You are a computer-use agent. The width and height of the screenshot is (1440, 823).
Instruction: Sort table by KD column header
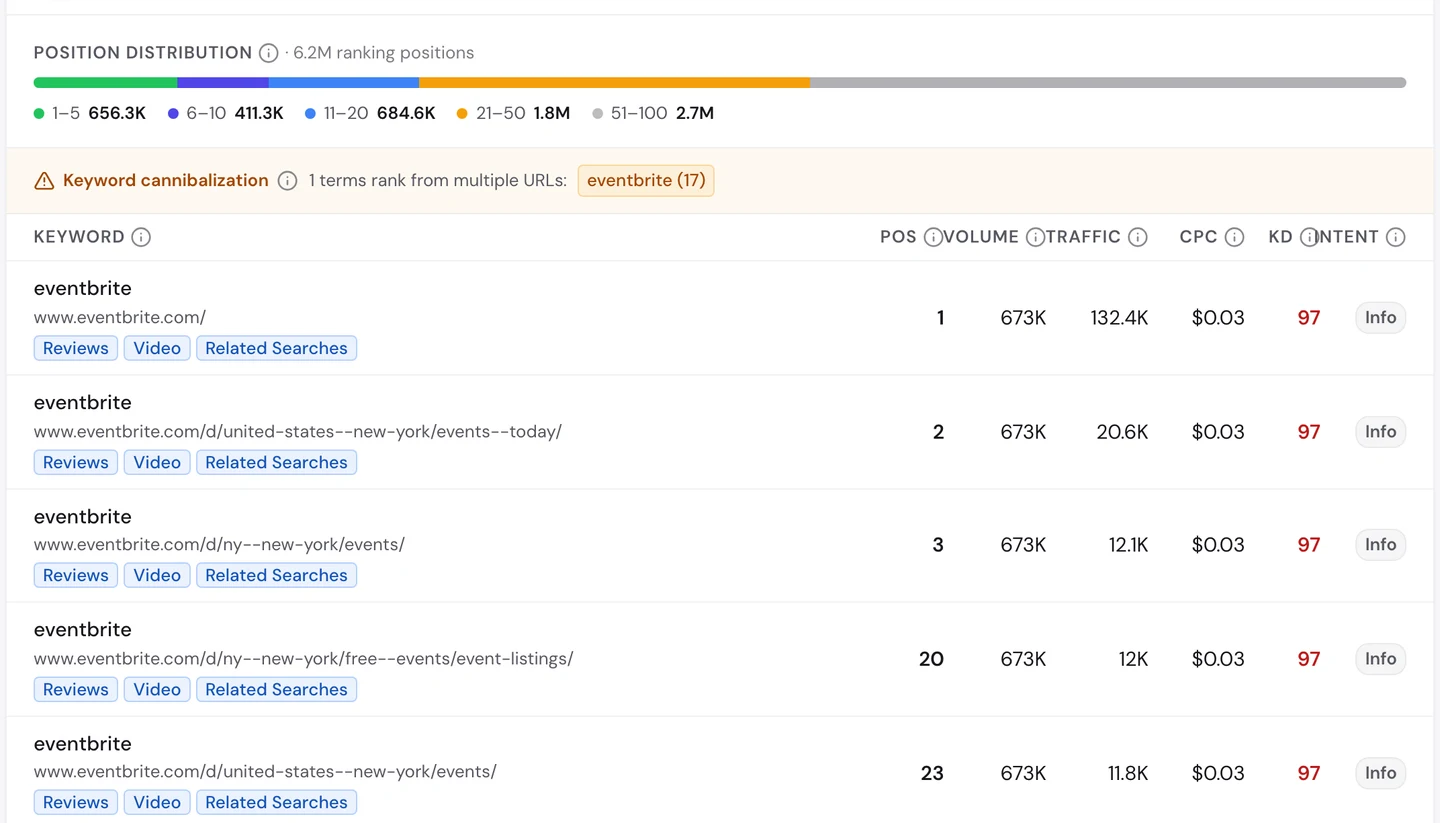coord(1280,237)
